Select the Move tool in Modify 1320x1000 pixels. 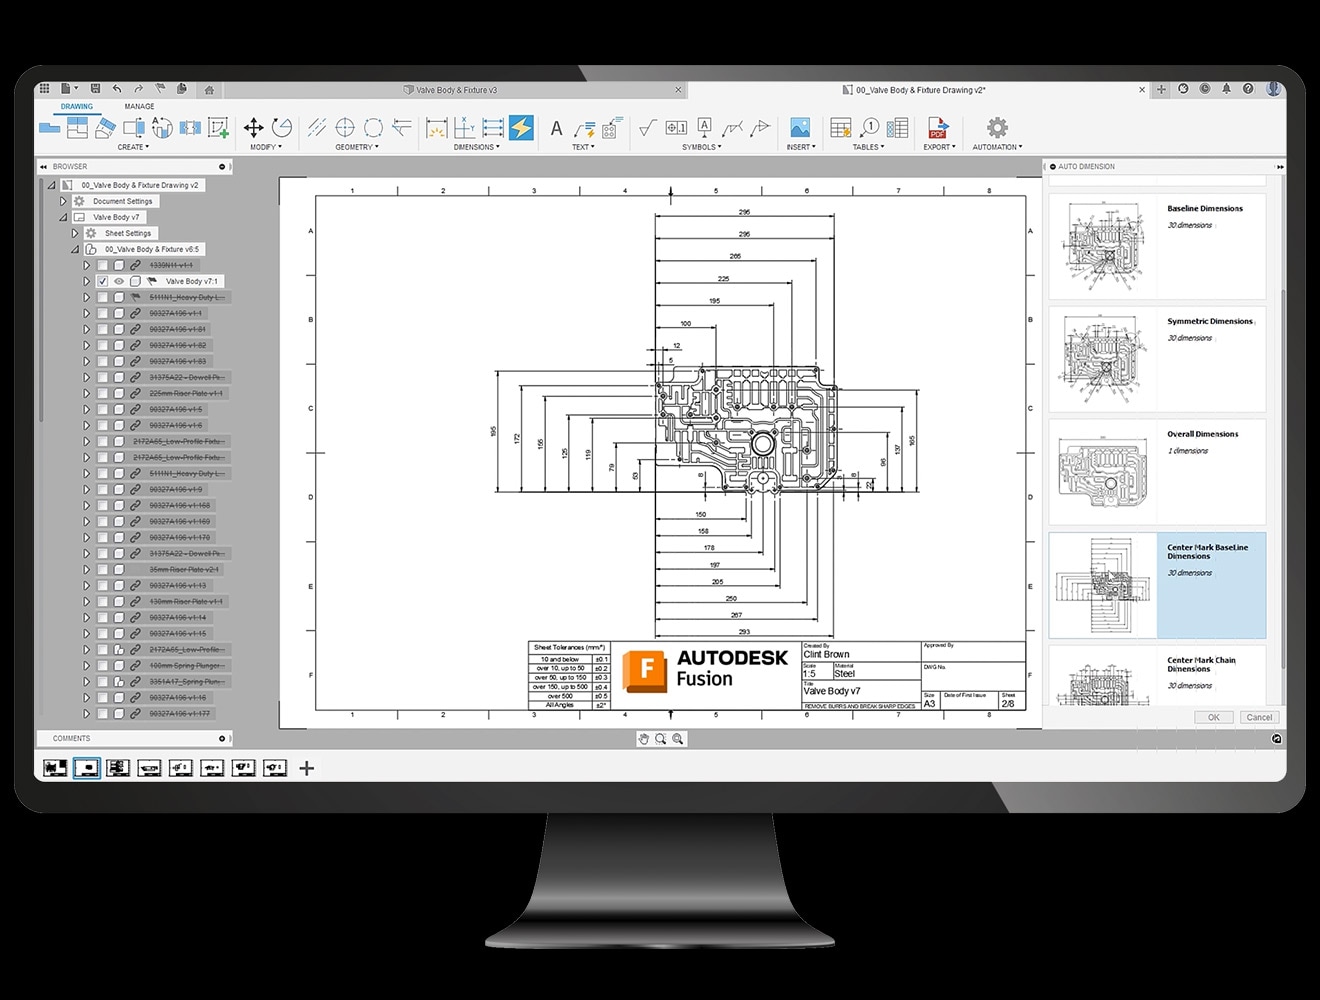[x=253, y=127]
